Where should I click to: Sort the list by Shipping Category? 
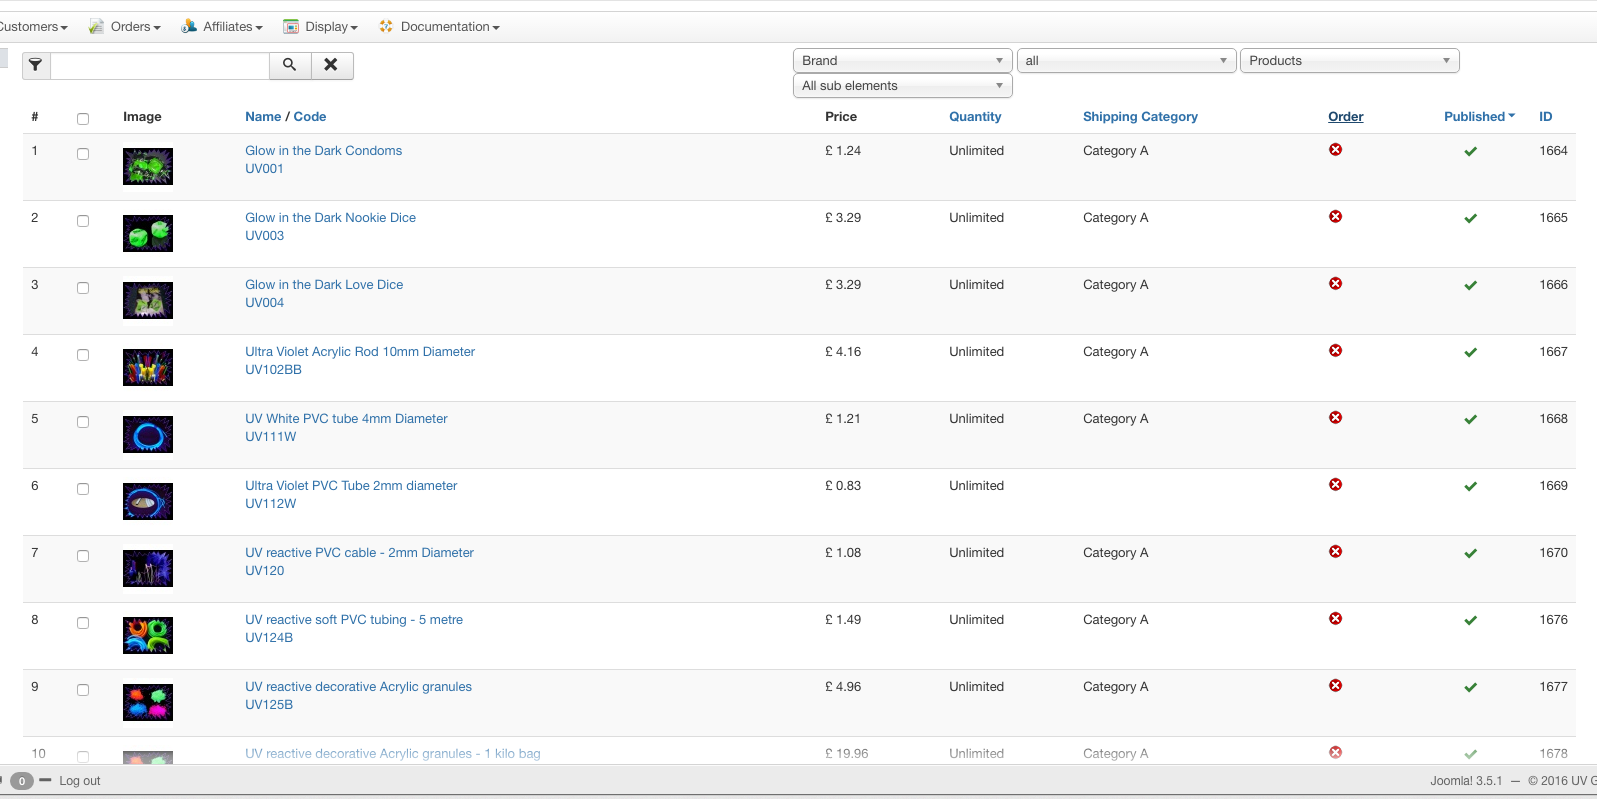1140,117
